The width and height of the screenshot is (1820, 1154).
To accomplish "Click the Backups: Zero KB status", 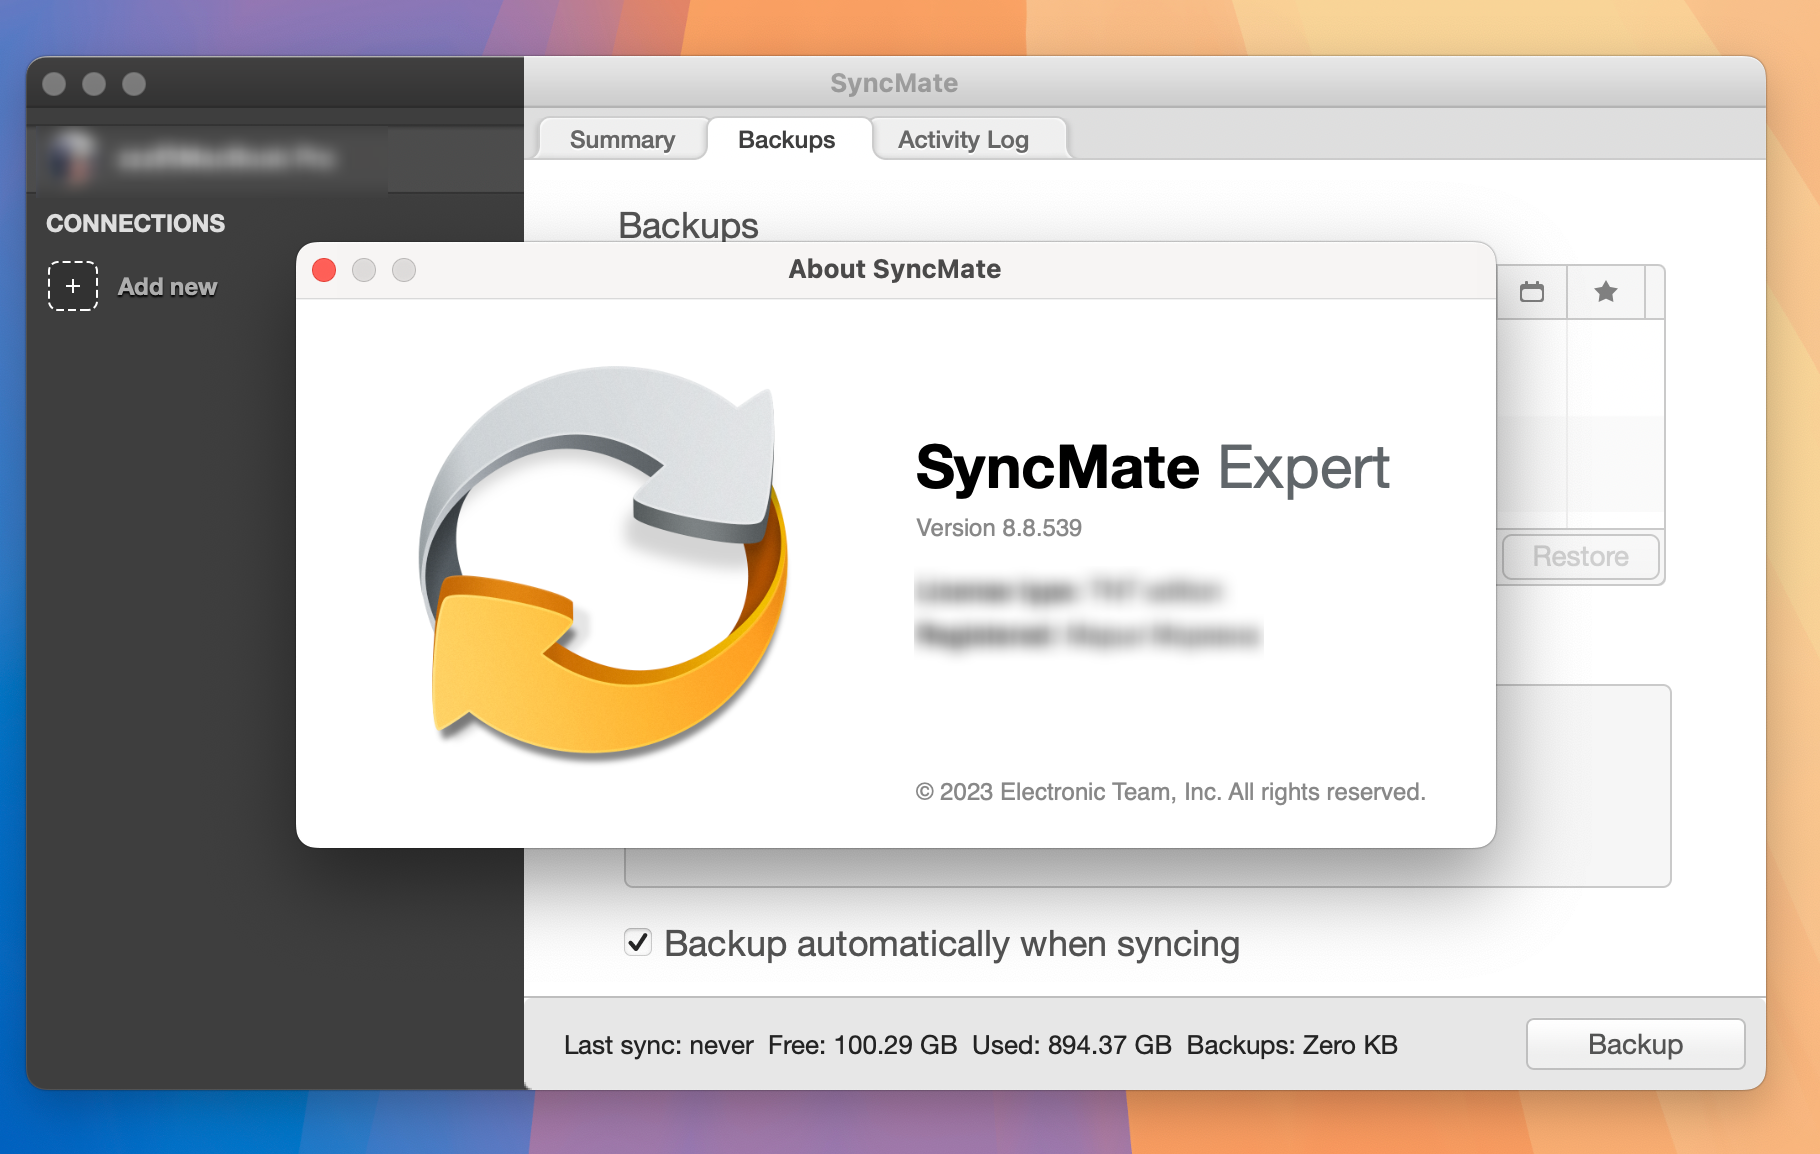I will point(1292,1045).
